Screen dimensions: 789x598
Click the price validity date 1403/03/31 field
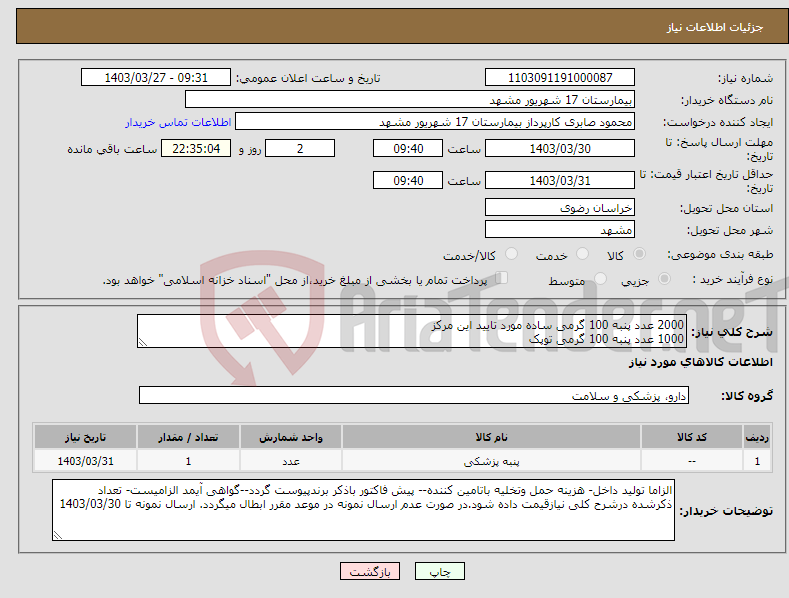pos(560,180)
